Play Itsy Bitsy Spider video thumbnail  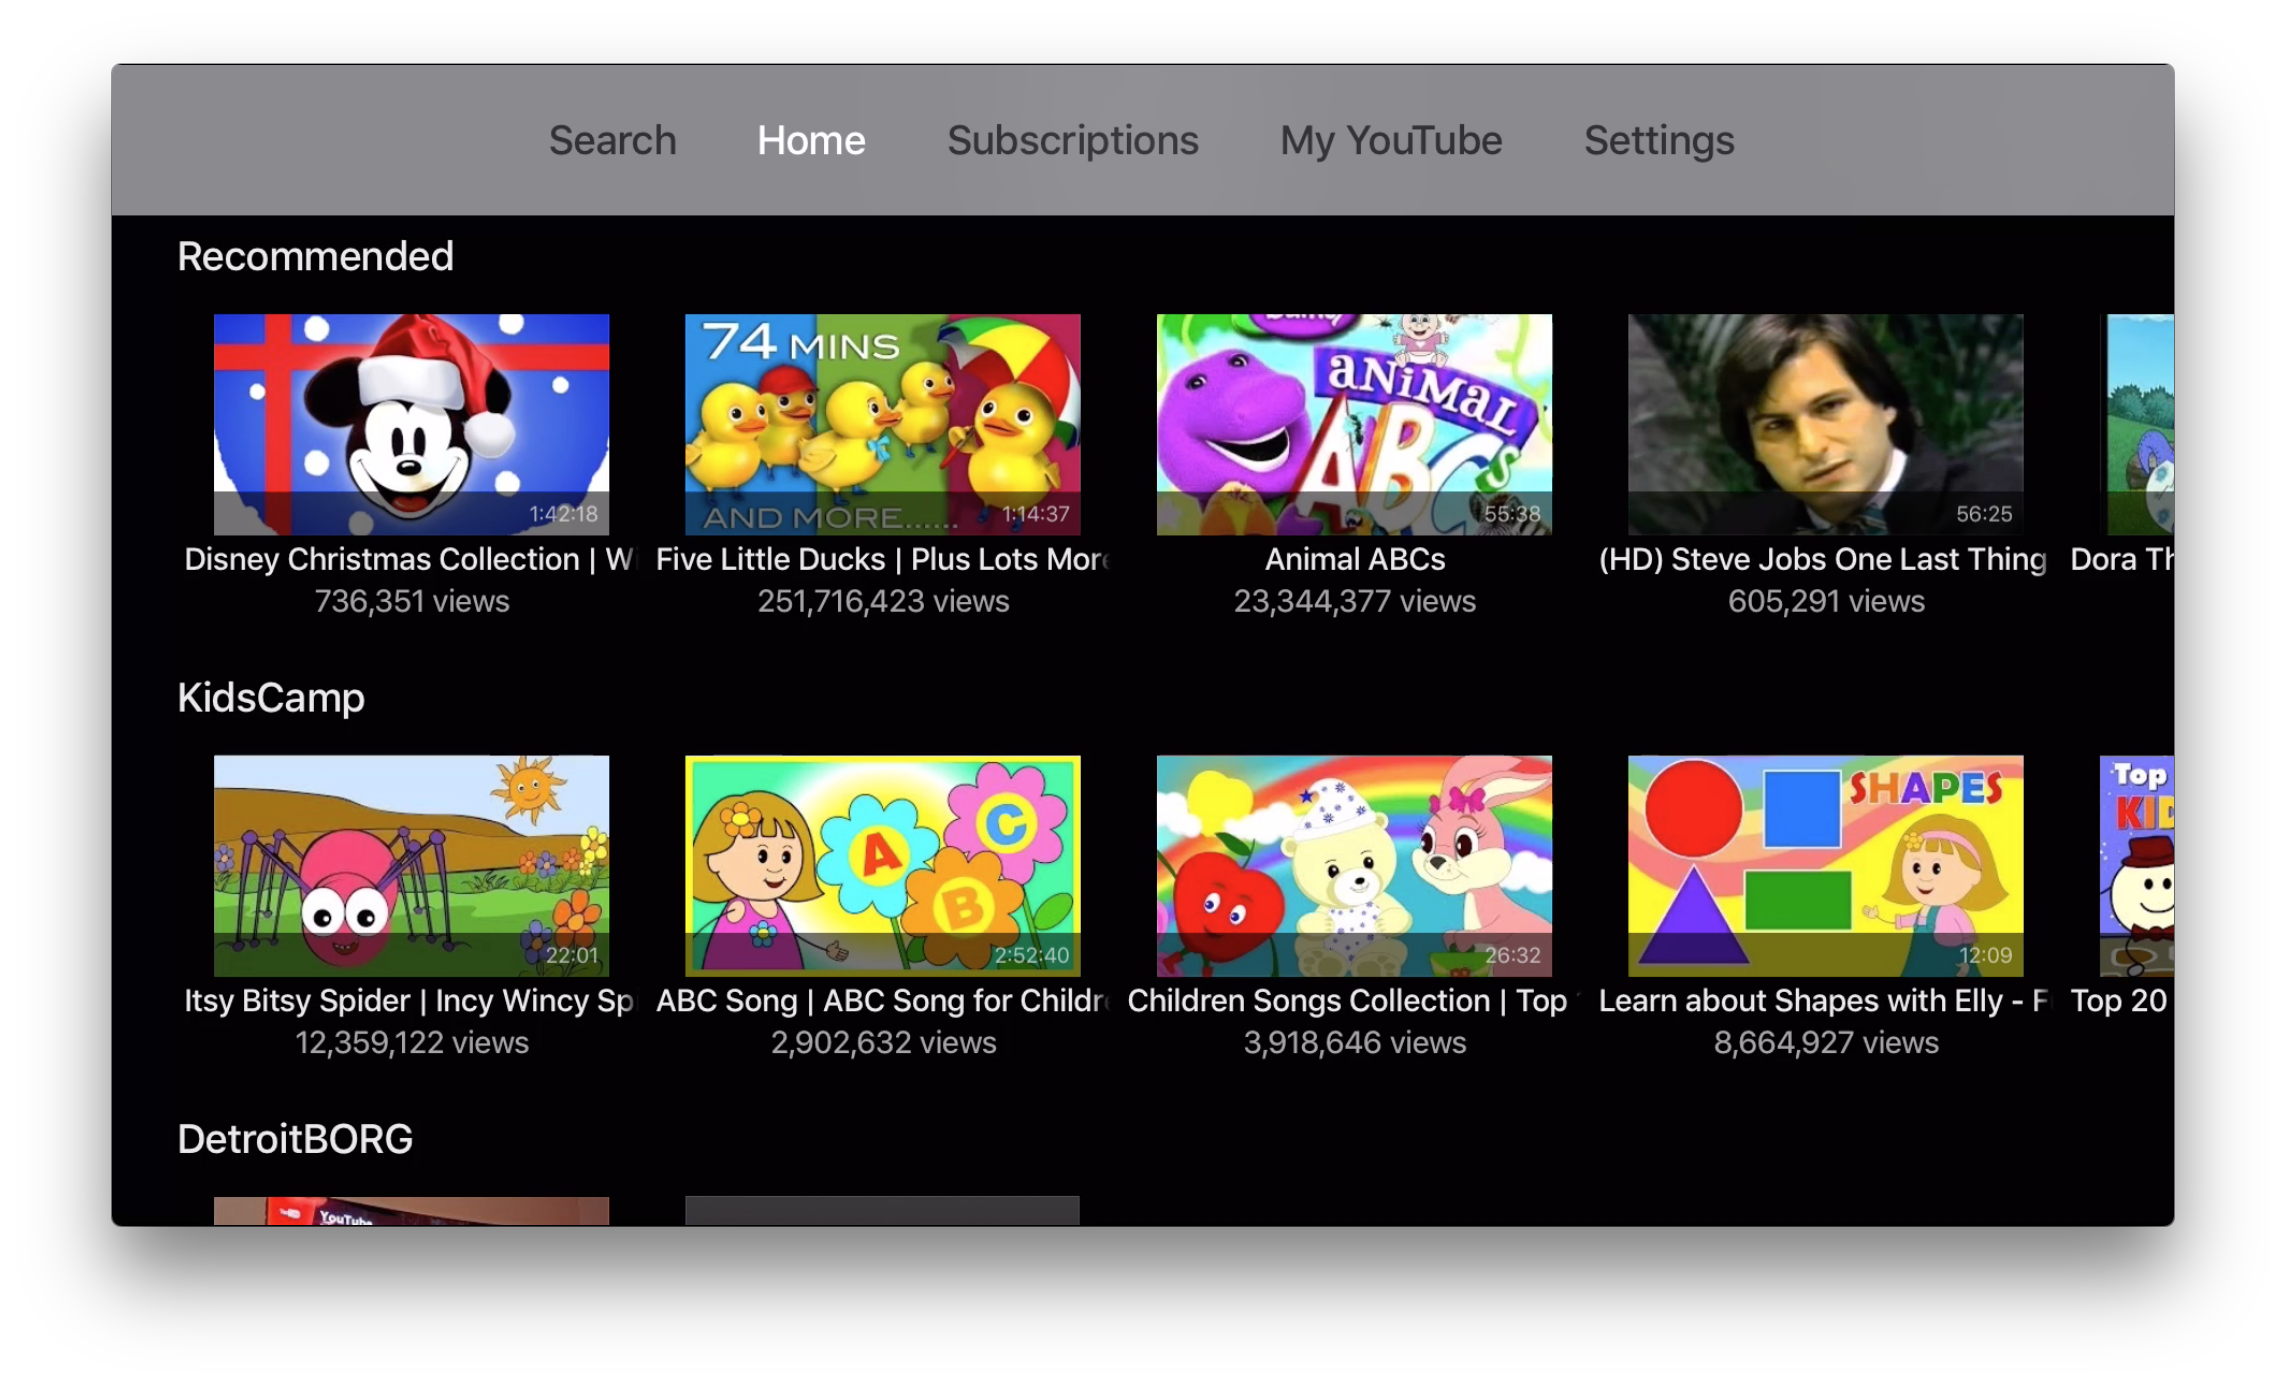click(x=411, y=865)
